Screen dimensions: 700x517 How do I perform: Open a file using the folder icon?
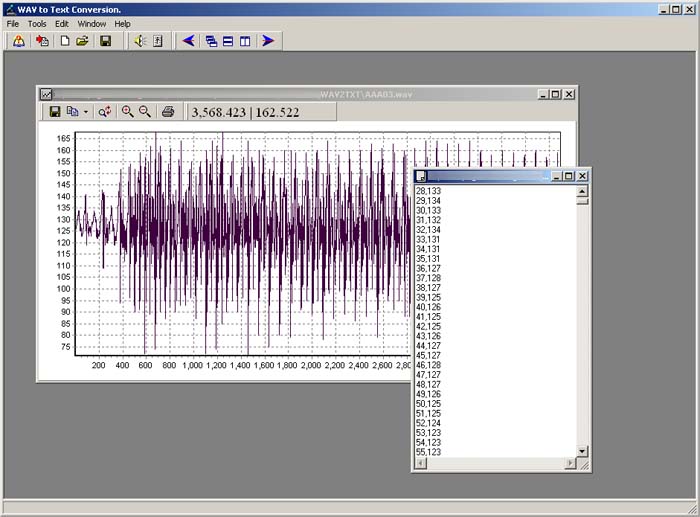82,41
